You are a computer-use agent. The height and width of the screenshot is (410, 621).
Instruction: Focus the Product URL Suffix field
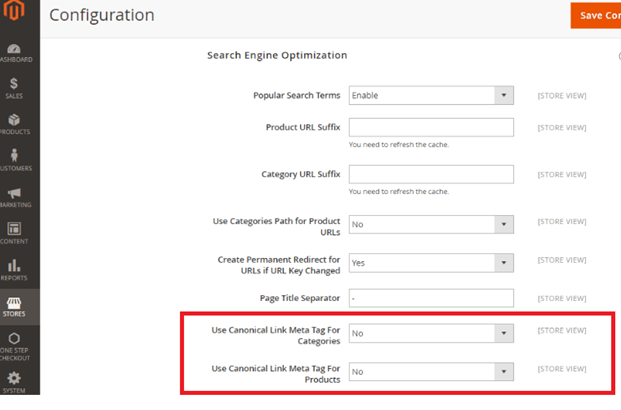tap(431, 127)
